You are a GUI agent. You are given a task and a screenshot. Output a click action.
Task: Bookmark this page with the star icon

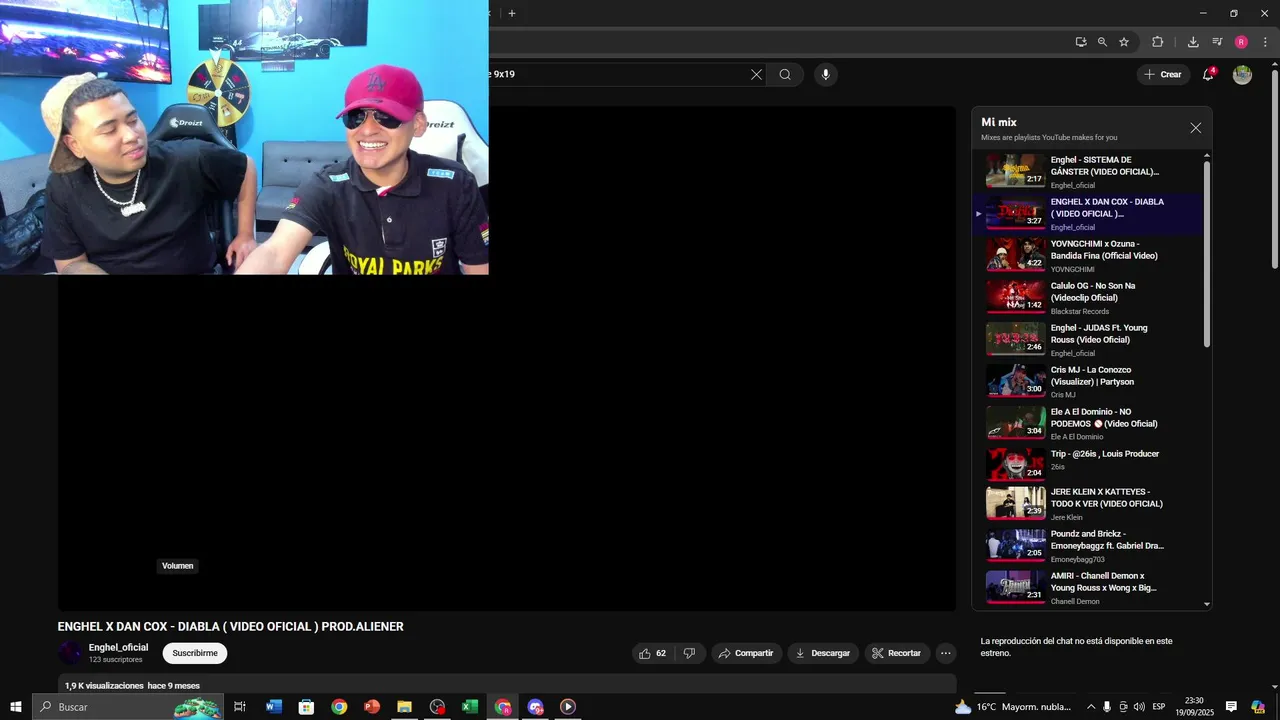tap(1124, 42)
